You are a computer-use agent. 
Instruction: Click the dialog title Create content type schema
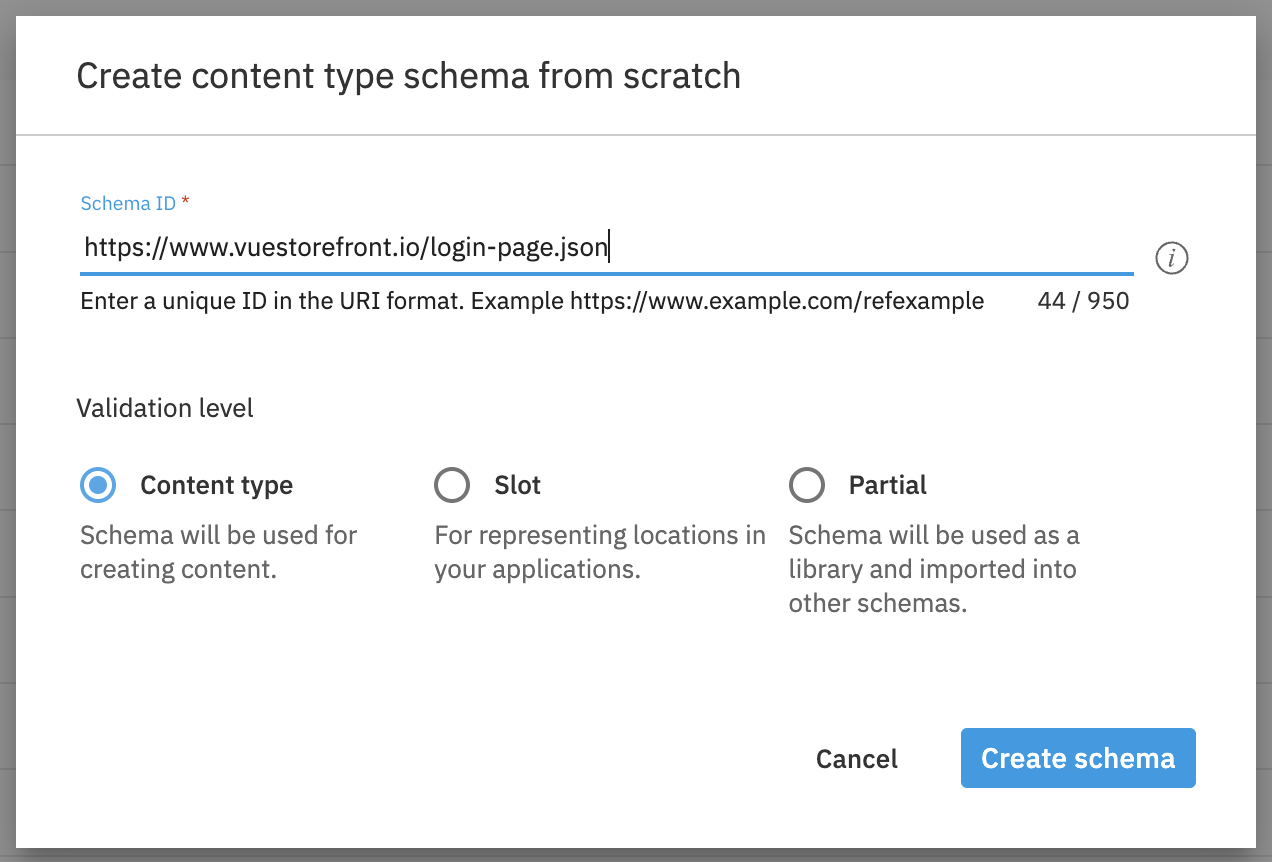(409, 75)
